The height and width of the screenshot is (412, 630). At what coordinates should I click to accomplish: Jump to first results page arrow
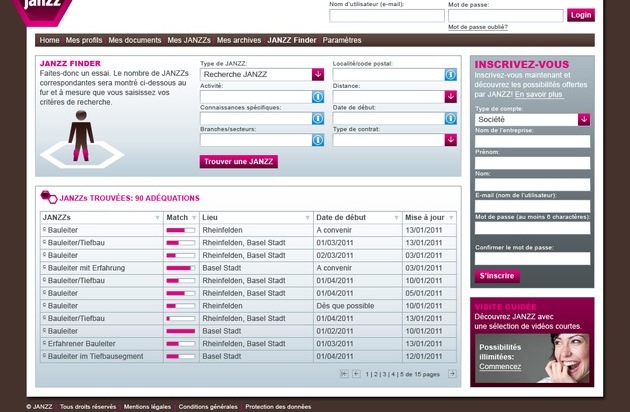coord(345,374)
